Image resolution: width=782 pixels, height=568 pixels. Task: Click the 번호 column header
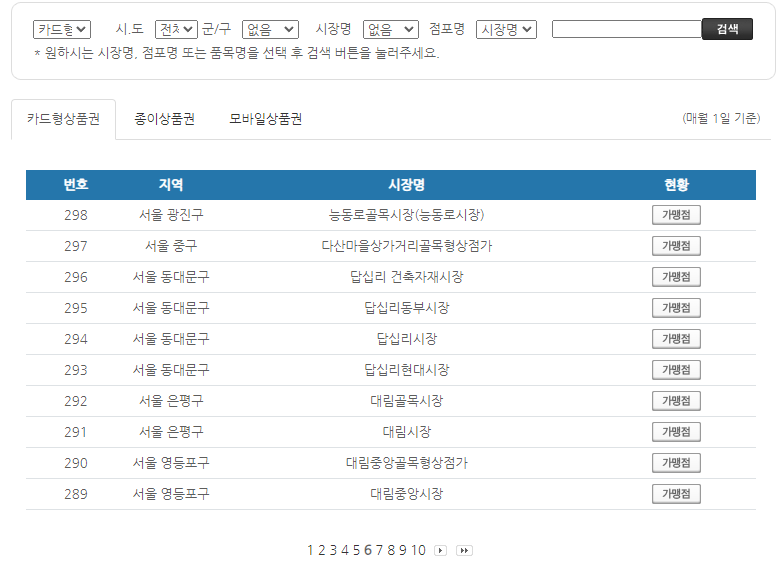coord(76,185)
